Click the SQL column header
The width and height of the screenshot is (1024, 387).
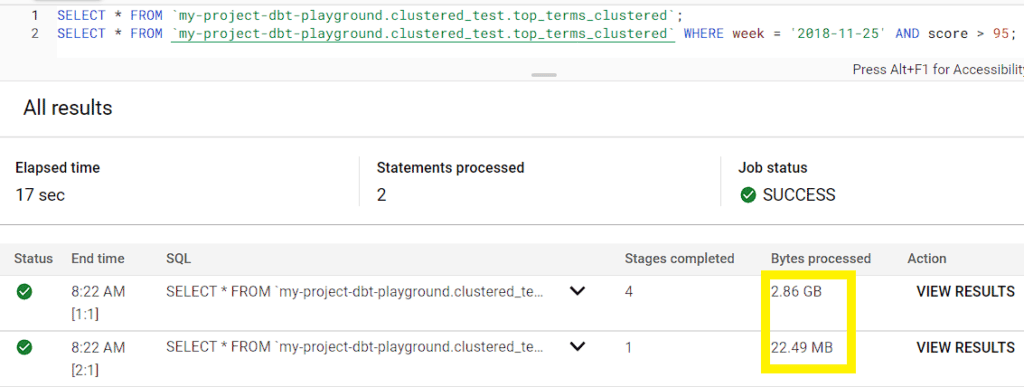(178, 258)
